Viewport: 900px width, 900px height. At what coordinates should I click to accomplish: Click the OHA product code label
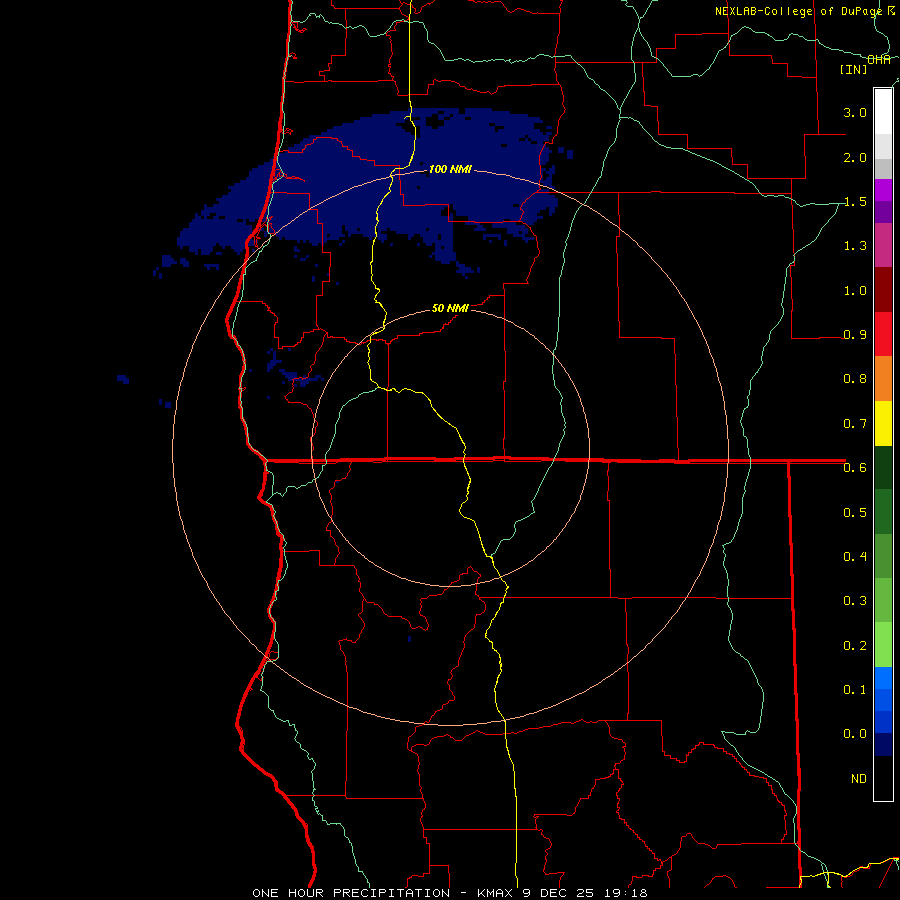click(x=879, y=60)
